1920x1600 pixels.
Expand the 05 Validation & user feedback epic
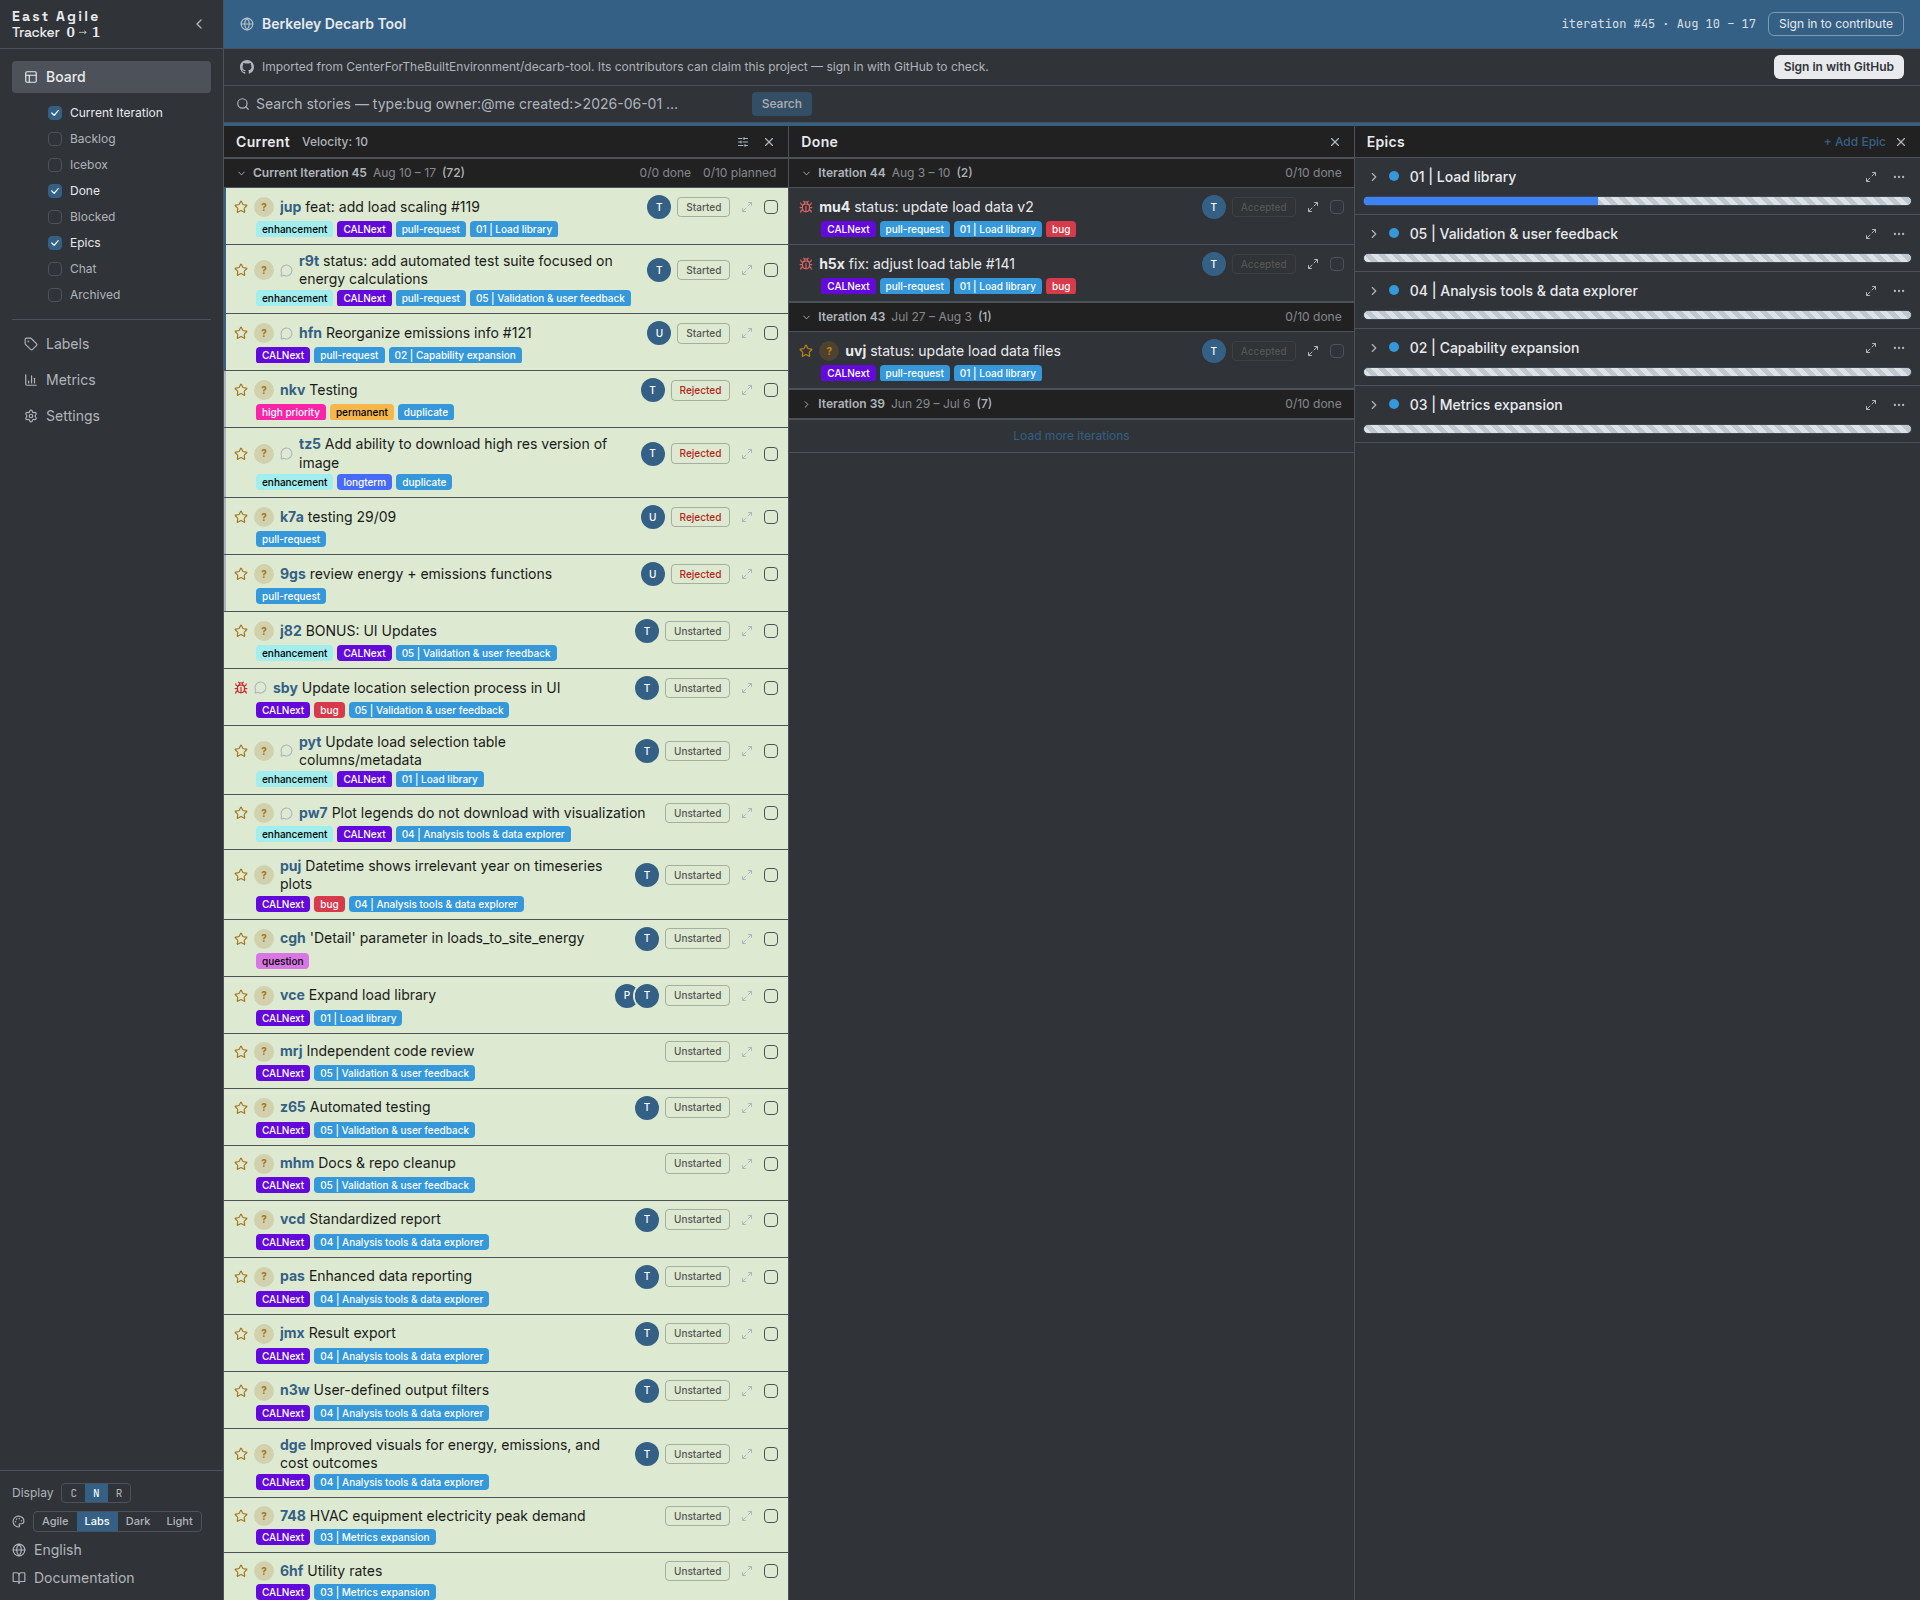pos(1374,234)
